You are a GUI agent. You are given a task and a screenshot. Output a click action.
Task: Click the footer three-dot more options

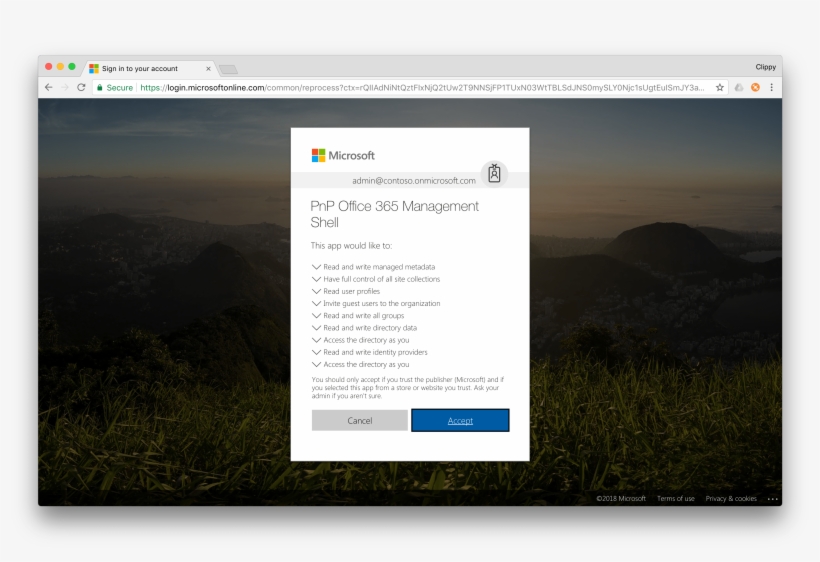click(x=773, y=499)
